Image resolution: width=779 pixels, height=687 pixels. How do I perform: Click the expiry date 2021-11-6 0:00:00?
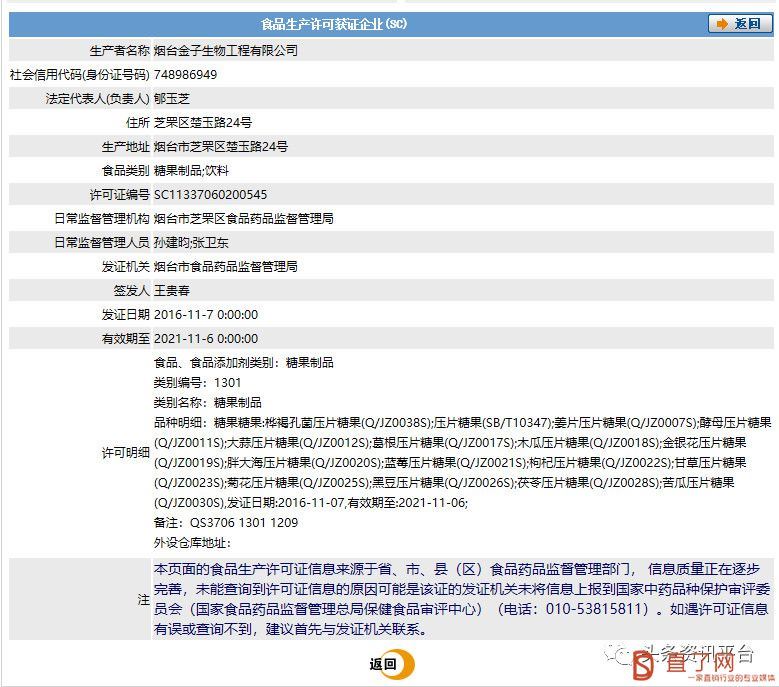click(205, 338)
